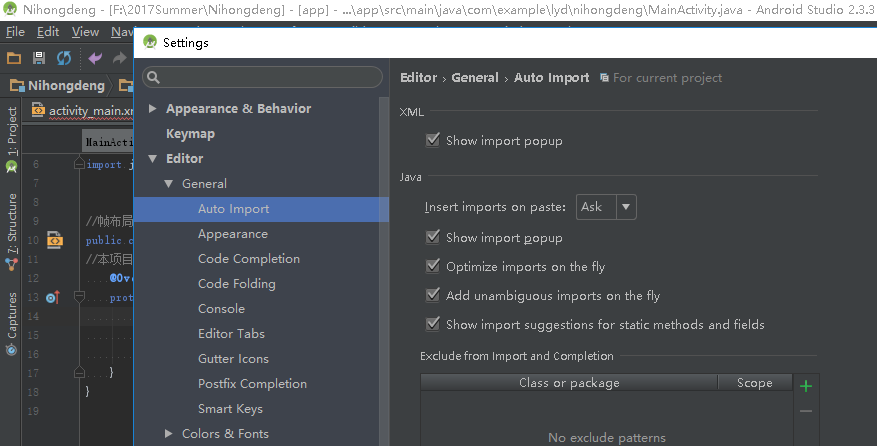
Task: Toggle Java Show import popup checkbox
Action: coord(433,237)
